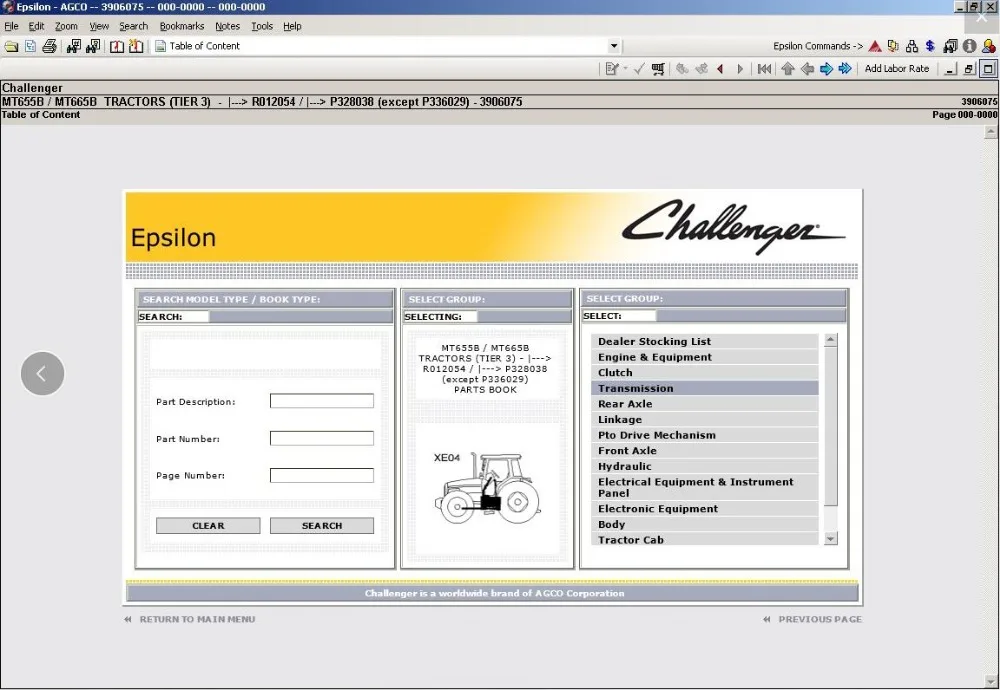Click the Table of Content combo box
Screen dimensions: 1000x690
coord(386,46)
